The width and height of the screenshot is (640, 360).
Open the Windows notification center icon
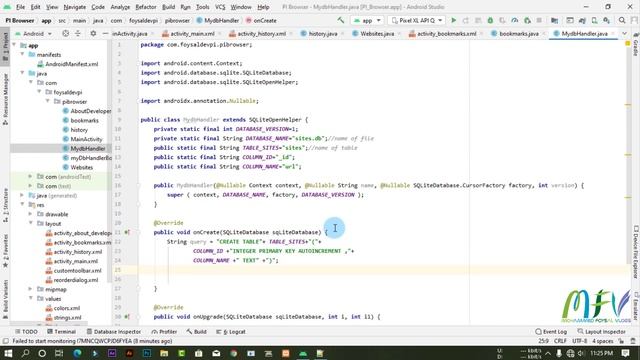[625, 353]
